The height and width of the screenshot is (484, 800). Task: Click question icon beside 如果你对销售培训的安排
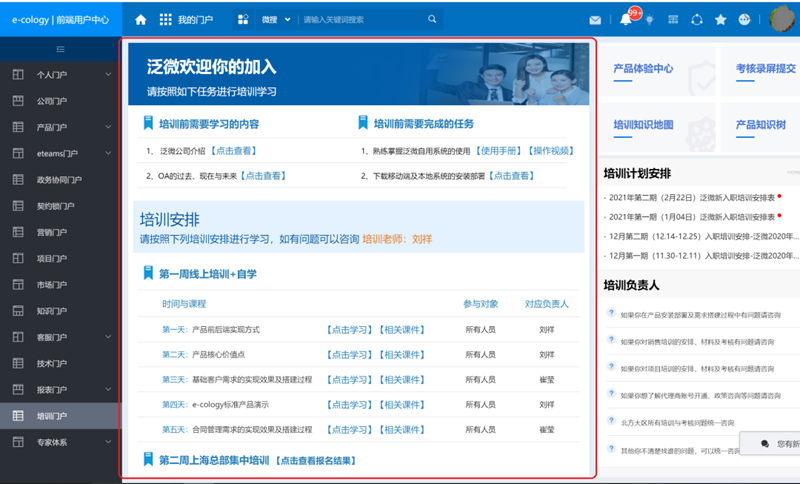coord(611,340)
